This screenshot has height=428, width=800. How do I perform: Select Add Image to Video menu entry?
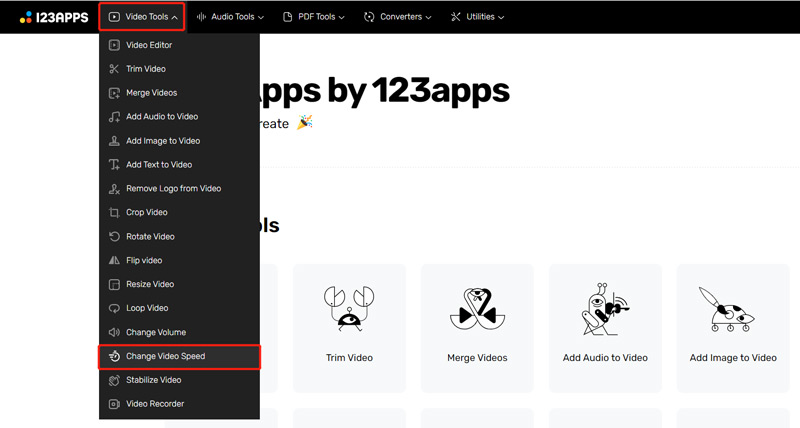click(x=179, y=141)
